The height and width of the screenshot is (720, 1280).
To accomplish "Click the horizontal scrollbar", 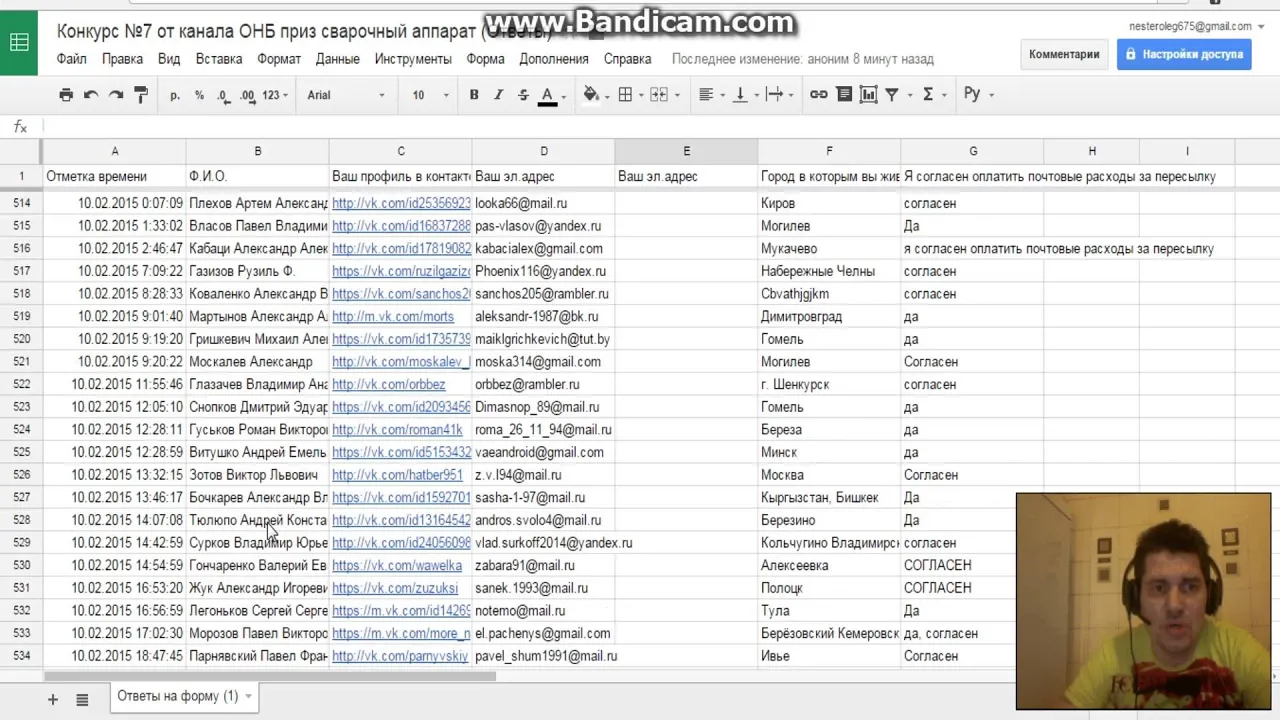I will [270, 677].
